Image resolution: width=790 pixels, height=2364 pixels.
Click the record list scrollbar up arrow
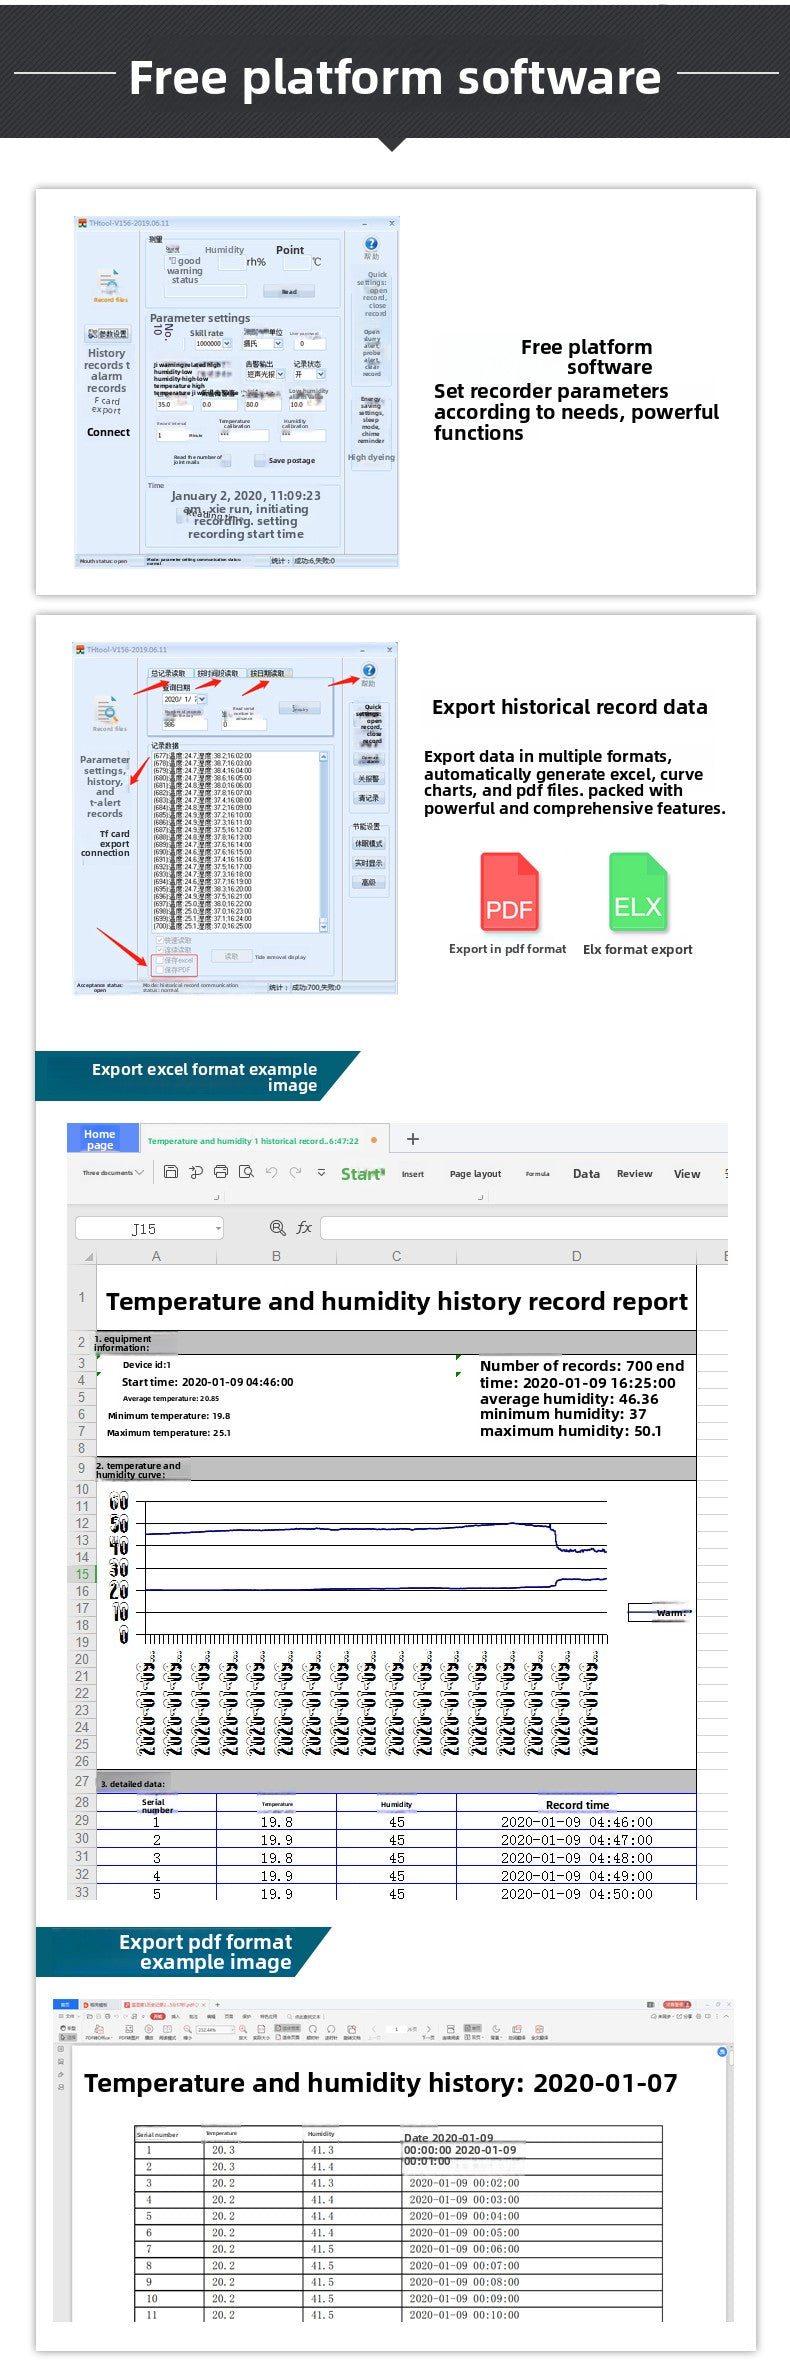[323, 757]
